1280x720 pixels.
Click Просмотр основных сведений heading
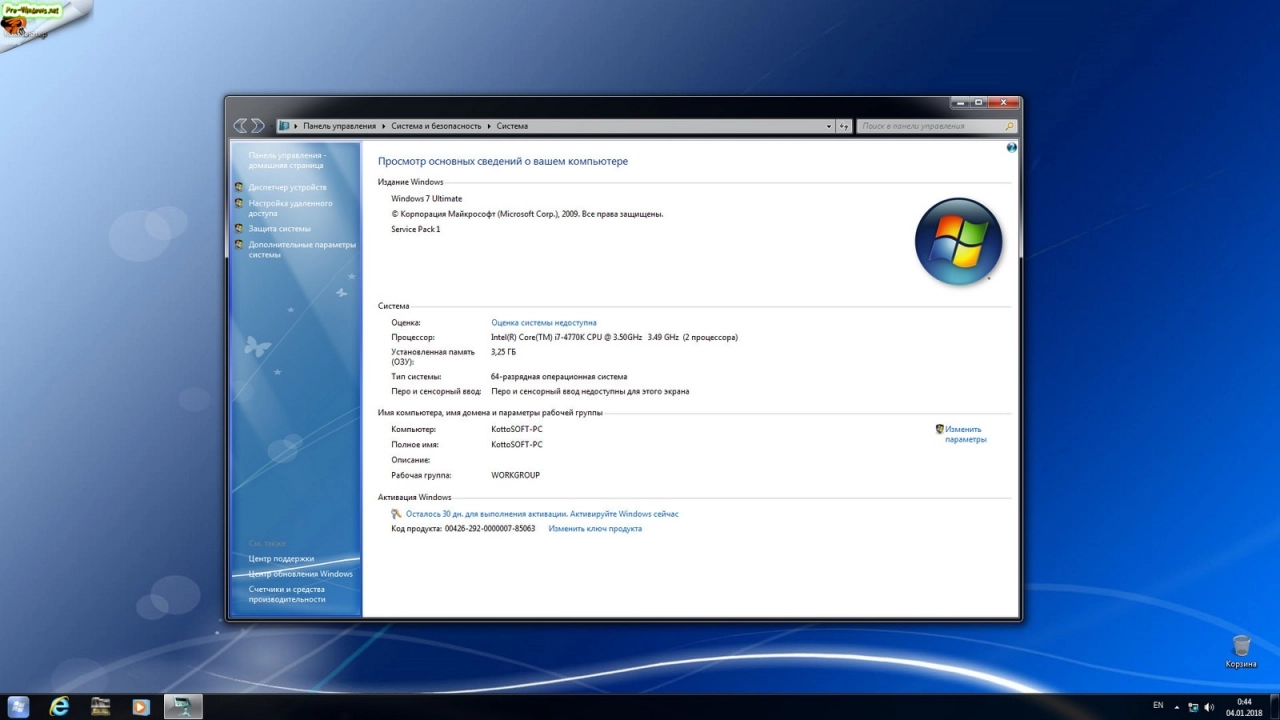click(503, 161)
